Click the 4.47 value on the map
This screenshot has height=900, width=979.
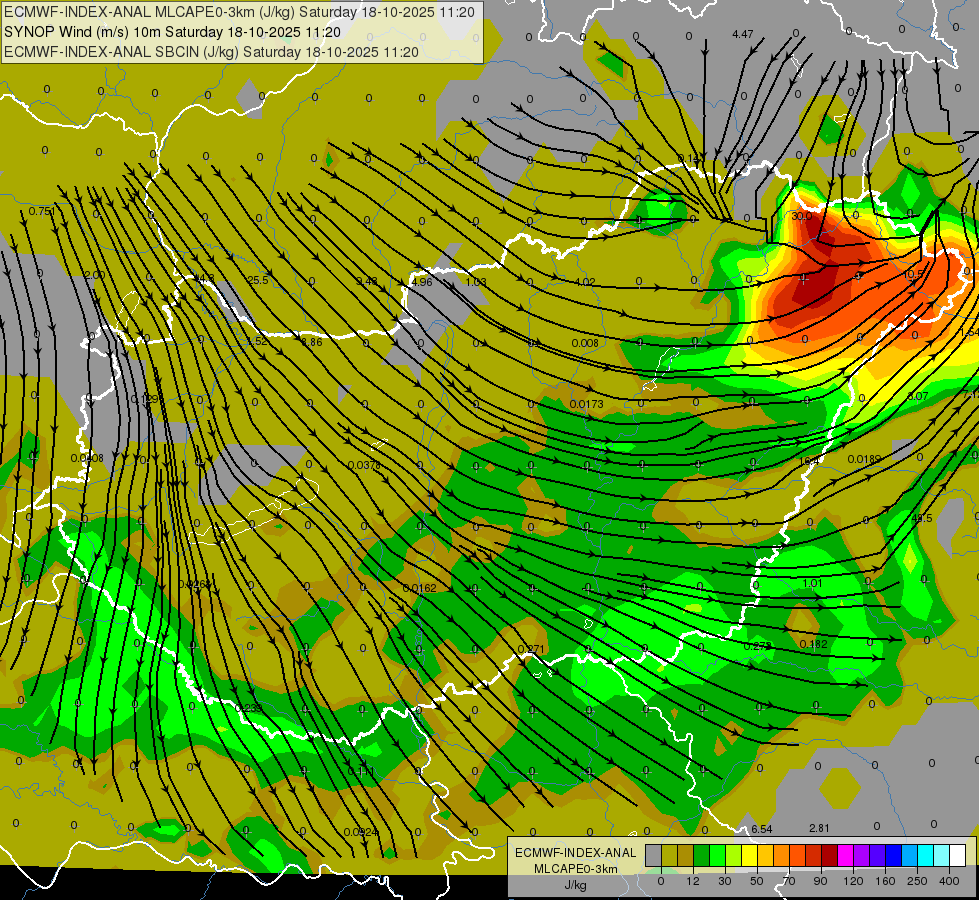pyautogui.click(x=742, y=34)
